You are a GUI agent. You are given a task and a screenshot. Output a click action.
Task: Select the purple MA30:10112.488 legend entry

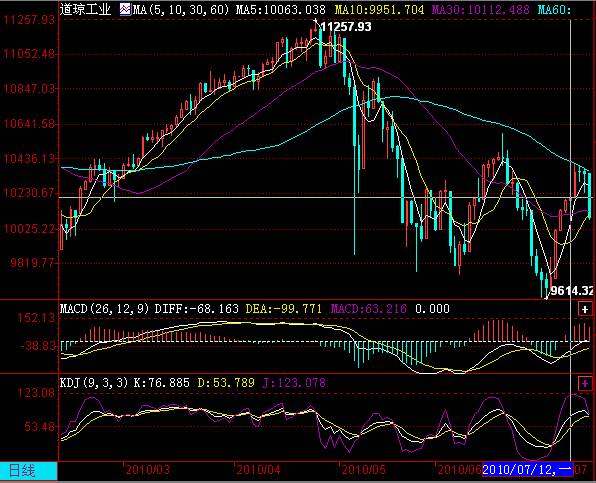[x=480, y=10]
